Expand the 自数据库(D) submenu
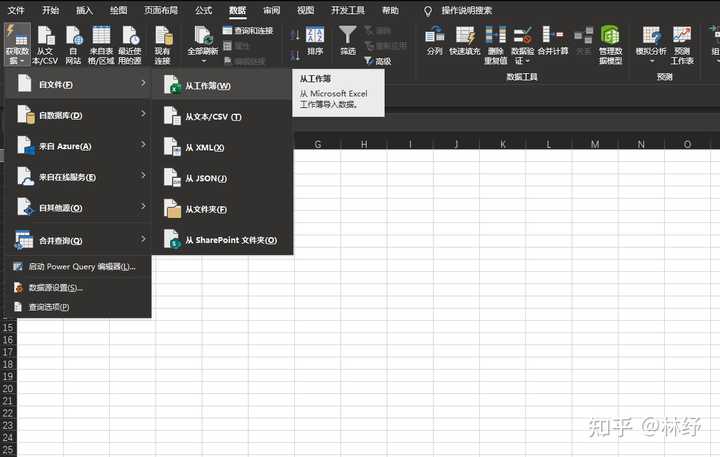The height and width of the screenshot is (457, 720). click(78, 115)
